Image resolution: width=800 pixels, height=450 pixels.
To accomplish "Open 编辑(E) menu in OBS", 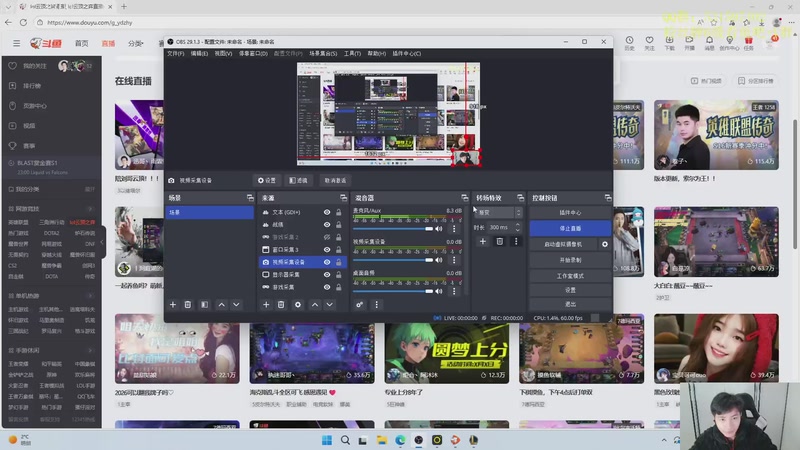I will (x=199, y=54).
